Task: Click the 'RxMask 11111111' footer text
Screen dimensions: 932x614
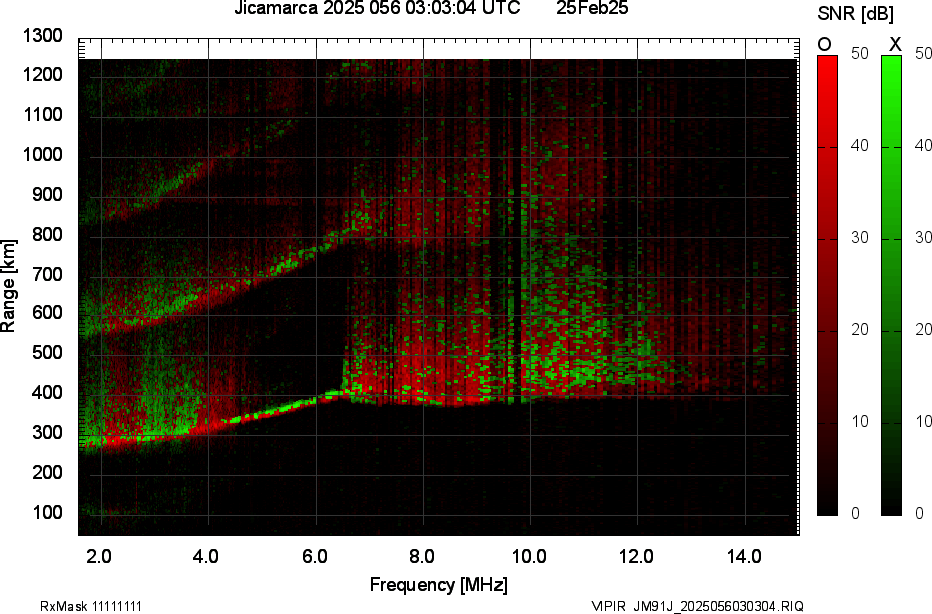Action: point(91,606)
